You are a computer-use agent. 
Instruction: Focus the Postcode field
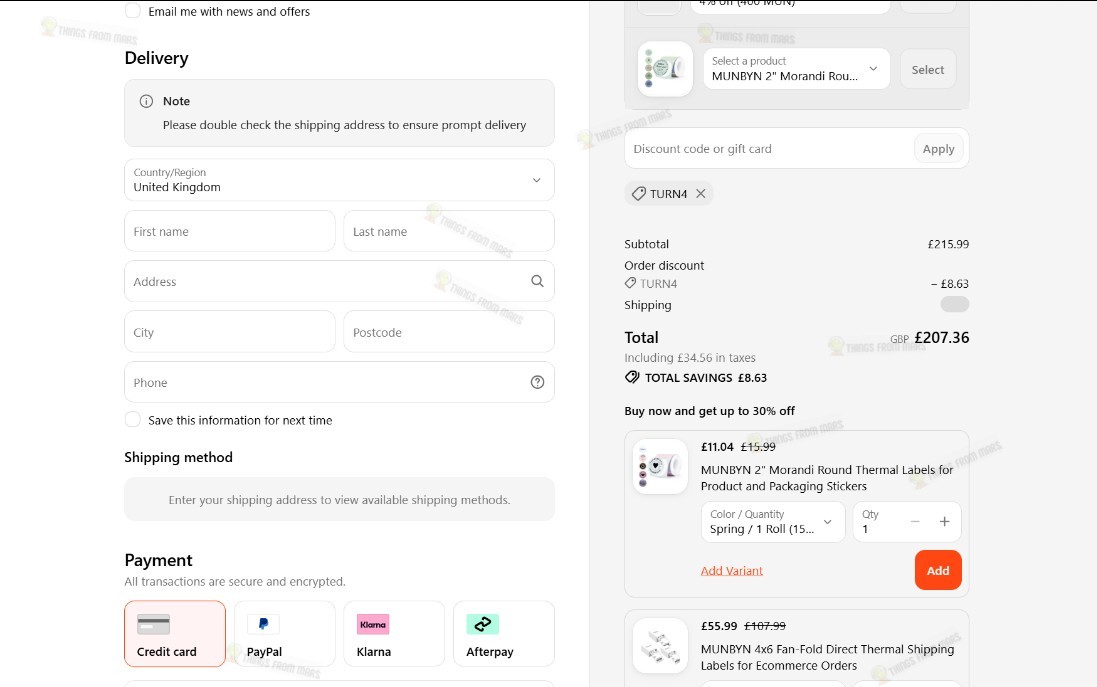pyautogui.click(x=449, y=332)
